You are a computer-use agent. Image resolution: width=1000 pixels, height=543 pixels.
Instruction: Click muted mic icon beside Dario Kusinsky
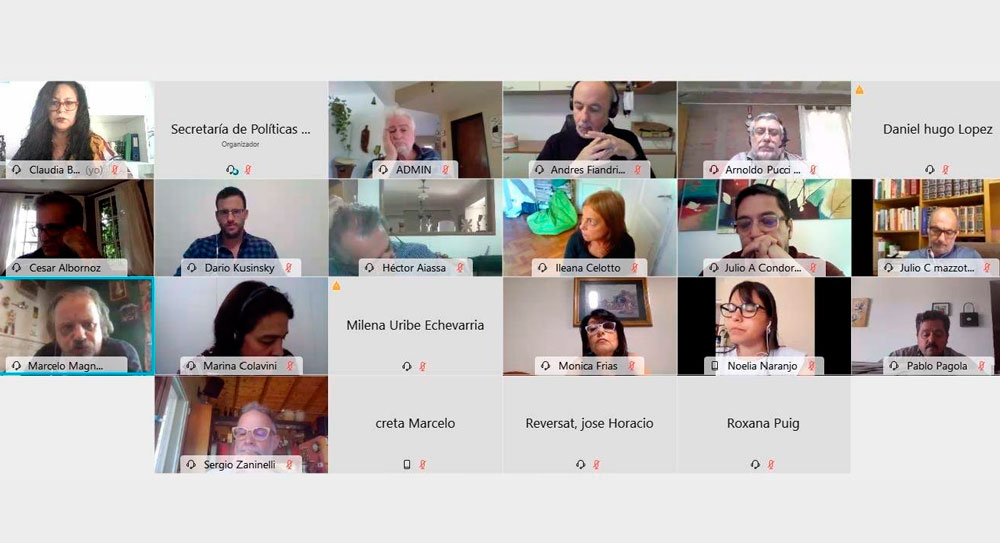[288, 268]
